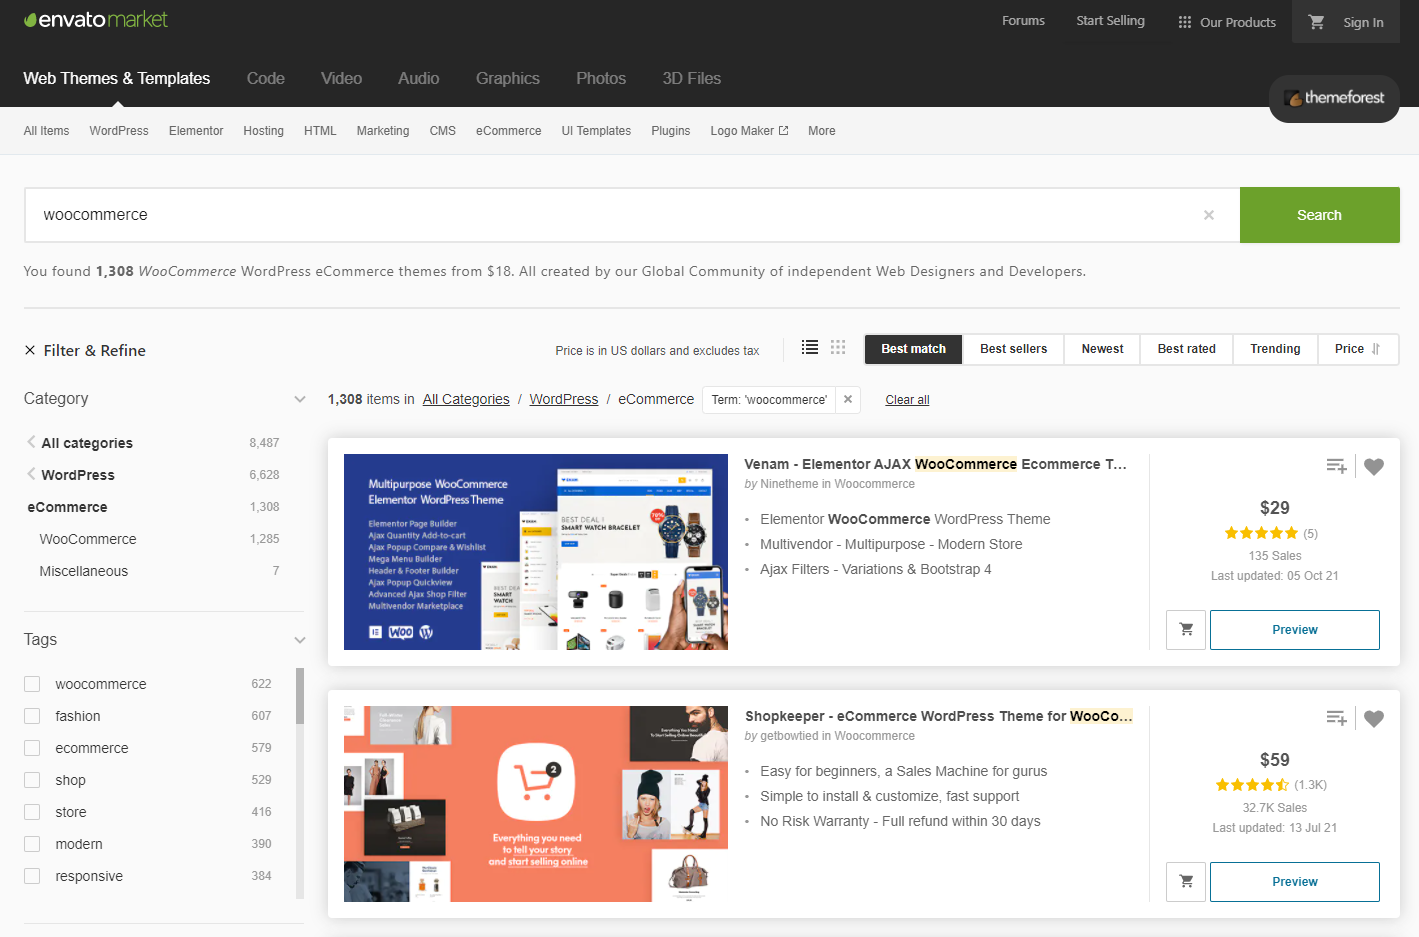The width and height of the screenshot is (1419, 937).
Task: Check the store tag filter
Action: pos(32,812)
